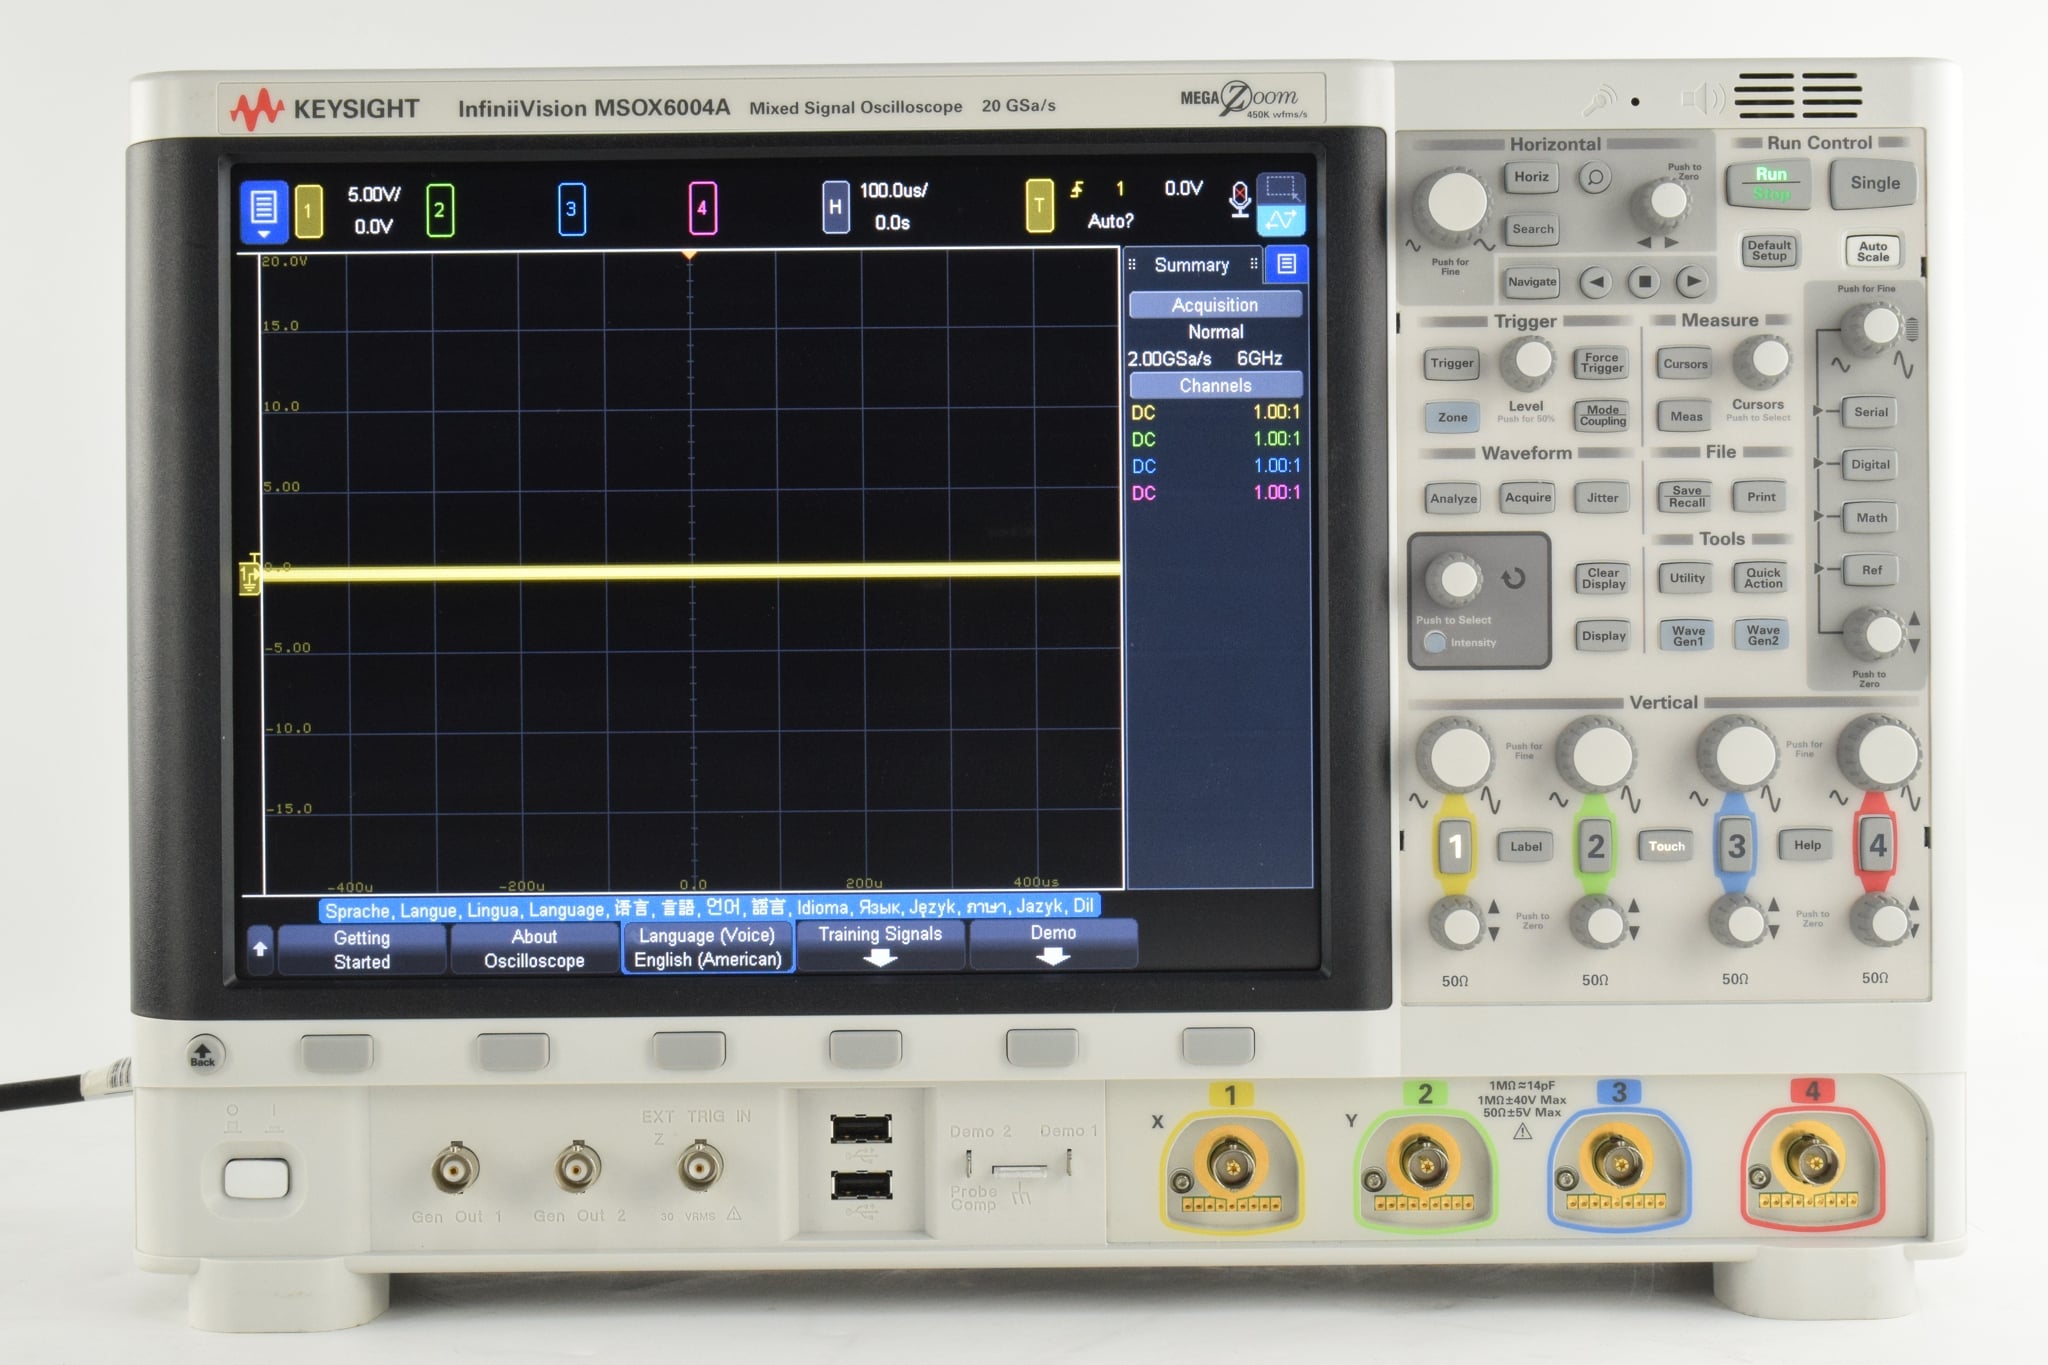Tap the voice-control microphone icon
Screen dimensions: 2048x1365
[1240, 198]
